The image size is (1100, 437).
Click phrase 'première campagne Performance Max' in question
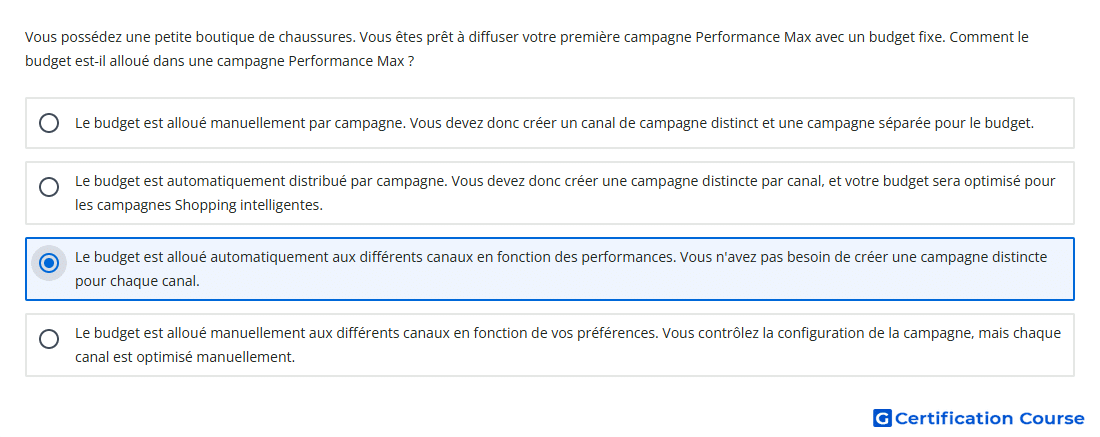click(695, 37)
